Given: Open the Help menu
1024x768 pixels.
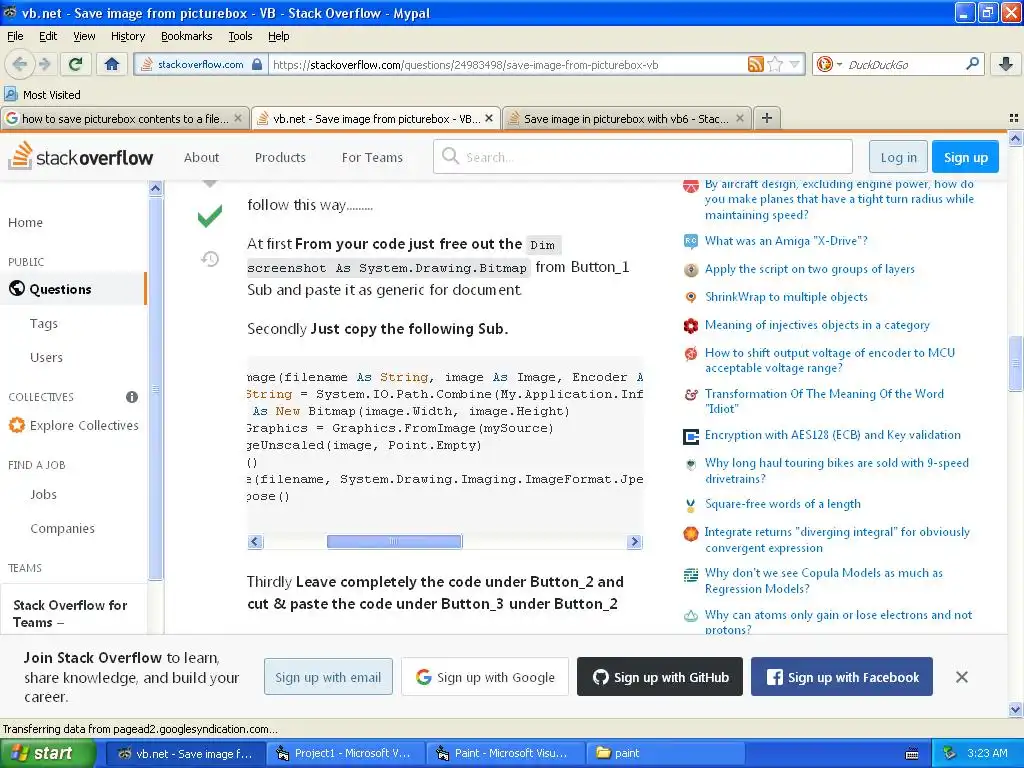Looking at the screenshot, I should (278, 36).
